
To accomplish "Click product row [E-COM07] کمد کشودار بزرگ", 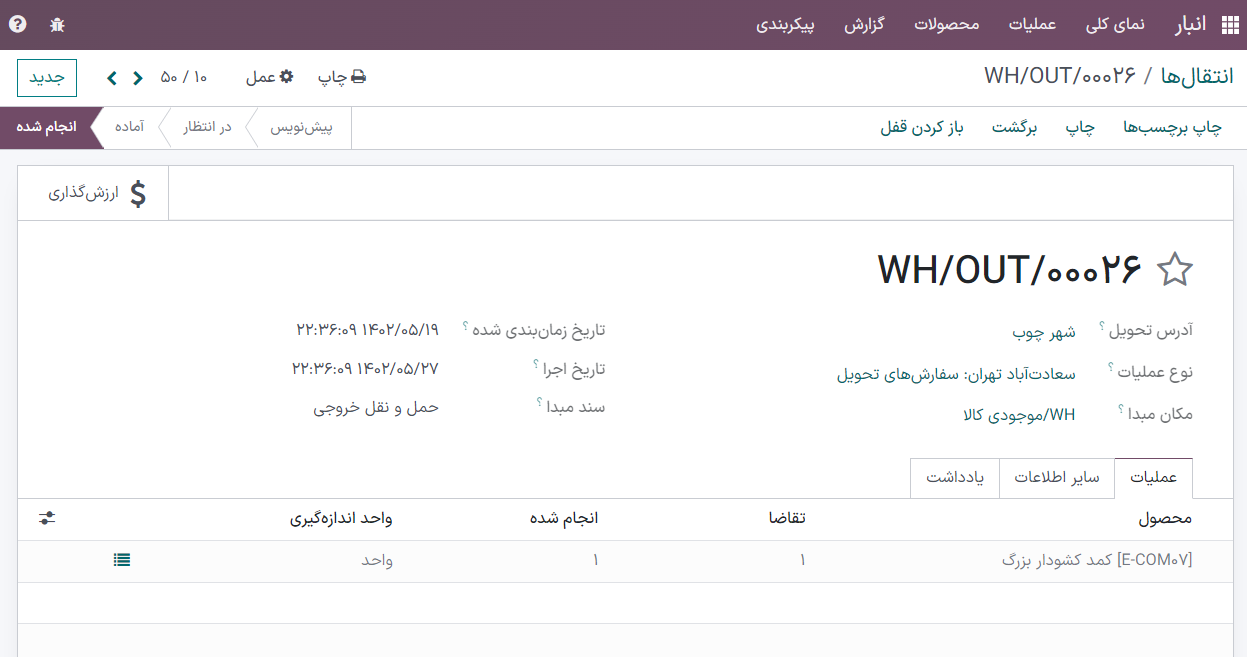I will [x=1097, y=561].
